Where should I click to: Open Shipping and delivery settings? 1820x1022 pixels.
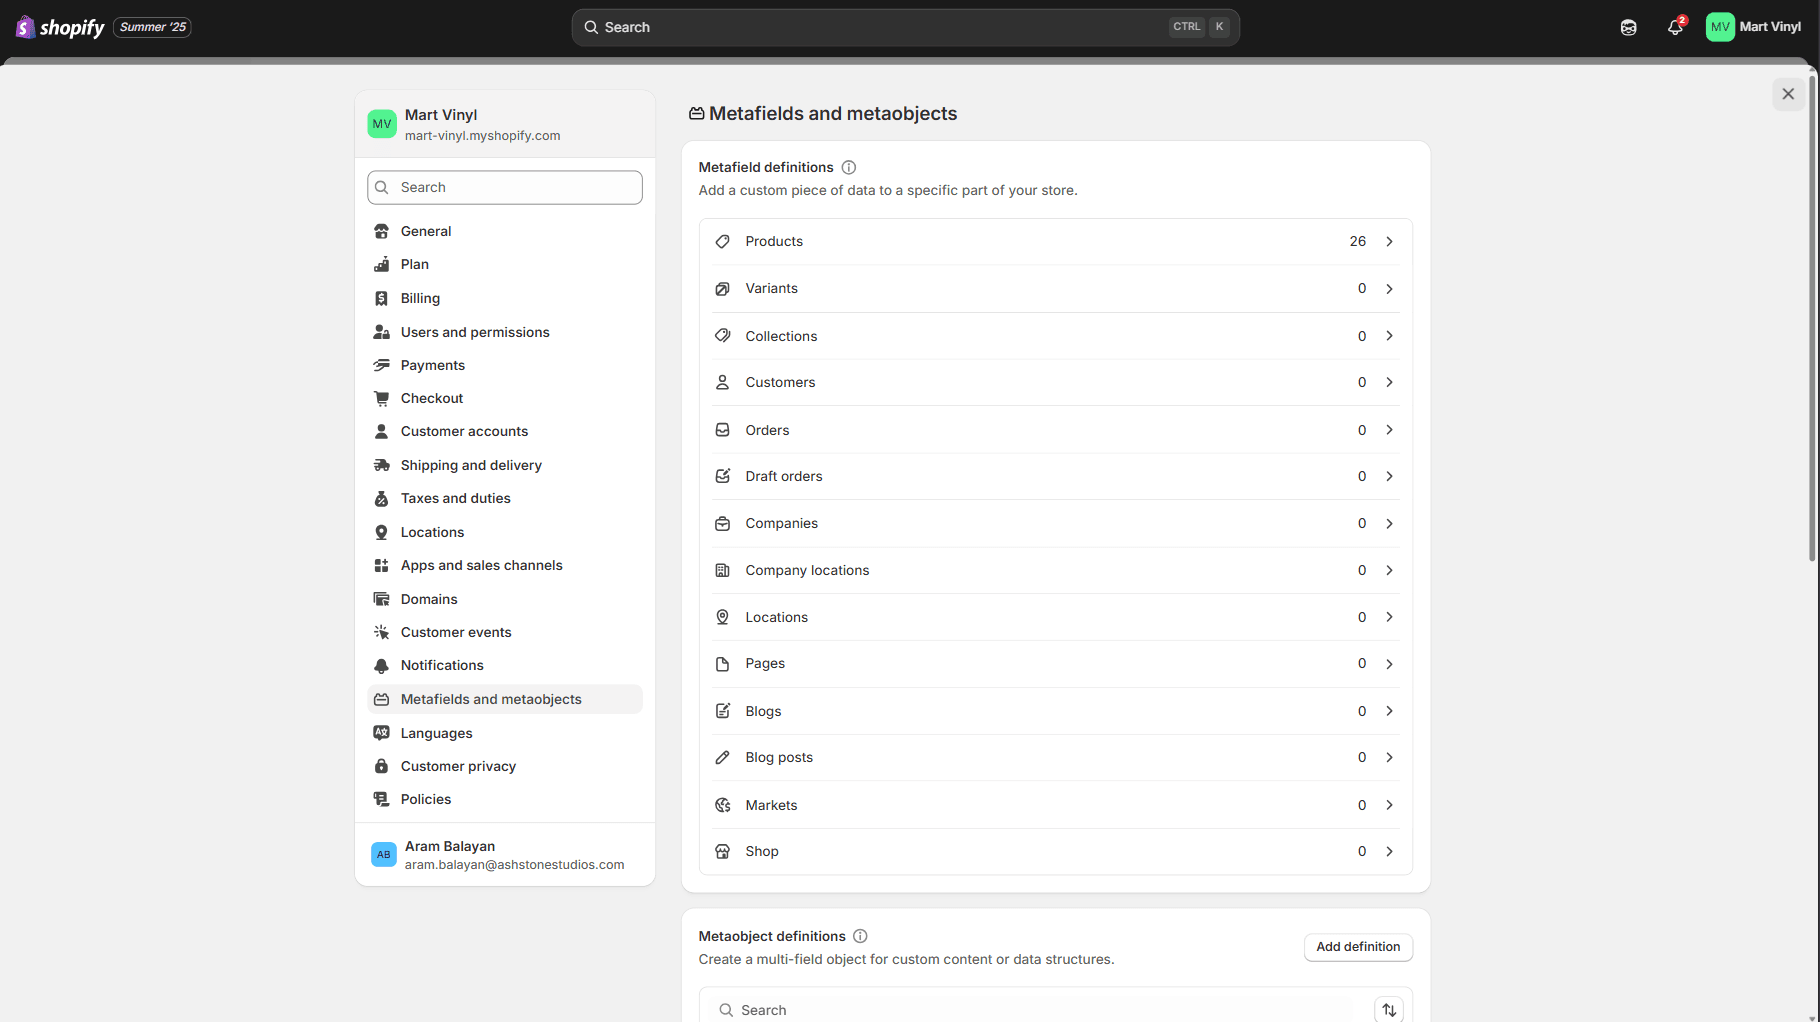(x=471, y=465)
